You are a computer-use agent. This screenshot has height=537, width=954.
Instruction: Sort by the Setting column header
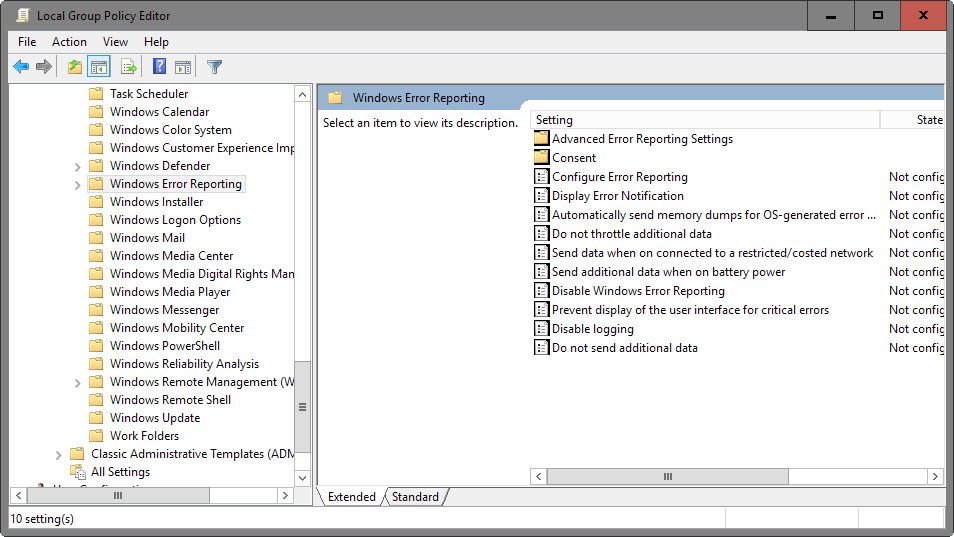tap(705, 120)
